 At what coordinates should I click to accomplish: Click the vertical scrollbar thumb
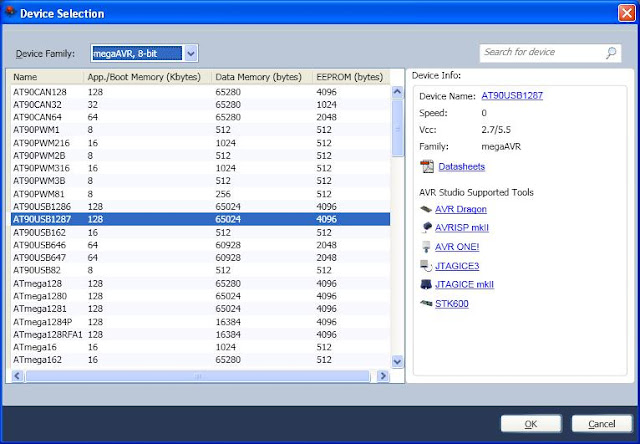click(397, 128)
